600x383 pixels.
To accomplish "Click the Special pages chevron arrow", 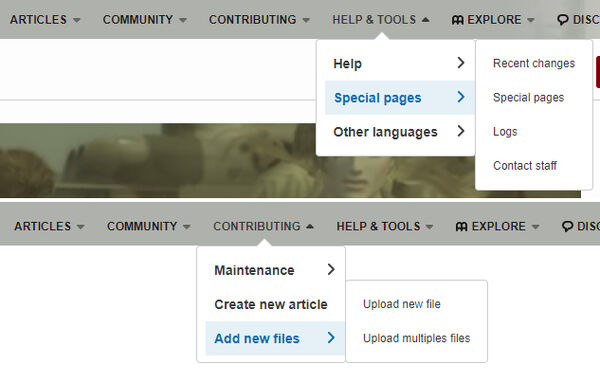I will (x=461, y=97).
